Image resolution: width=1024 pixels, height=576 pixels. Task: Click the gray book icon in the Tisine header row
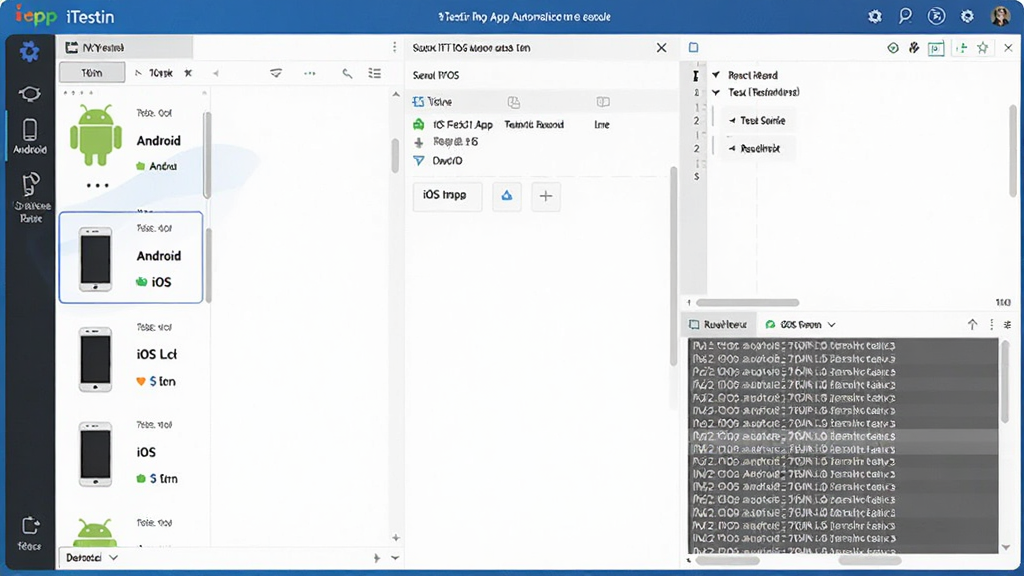[603, 102]
